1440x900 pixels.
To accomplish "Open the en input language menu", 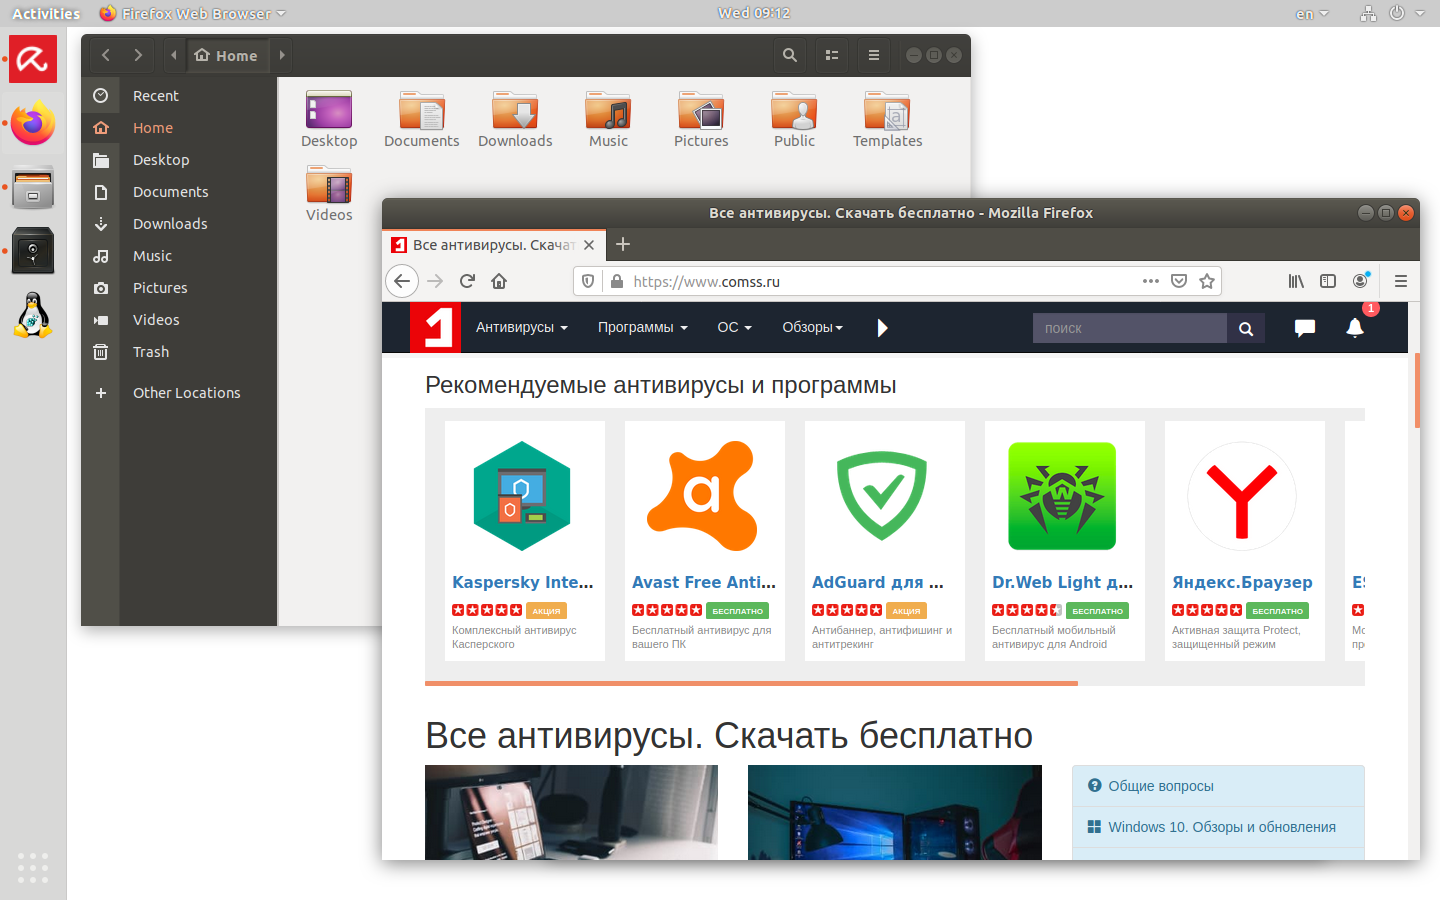I will pos(1312,14).
